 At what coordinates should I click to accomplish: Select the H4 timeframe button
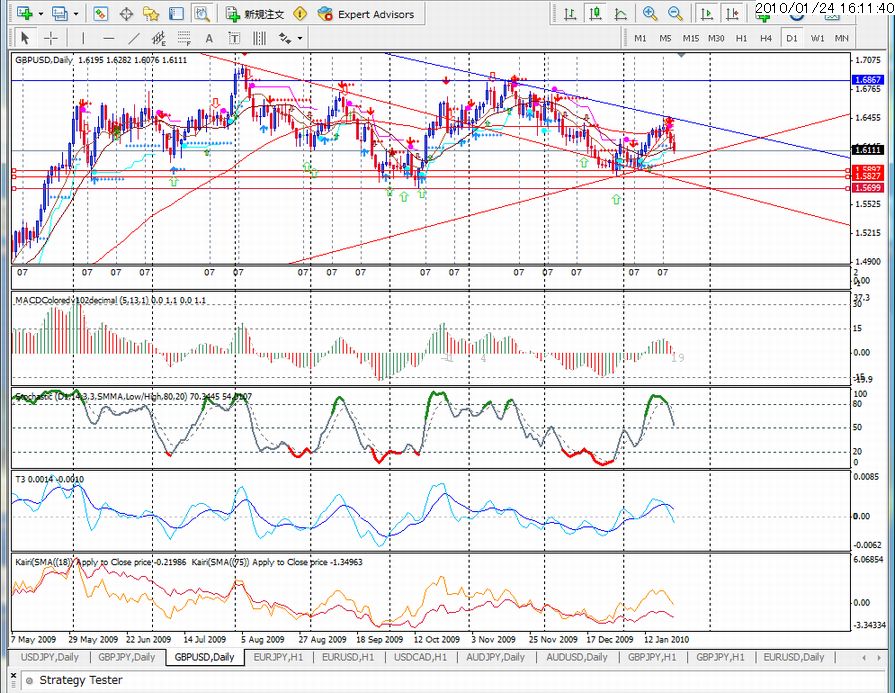pyautogui.click(x=766, y=38)
